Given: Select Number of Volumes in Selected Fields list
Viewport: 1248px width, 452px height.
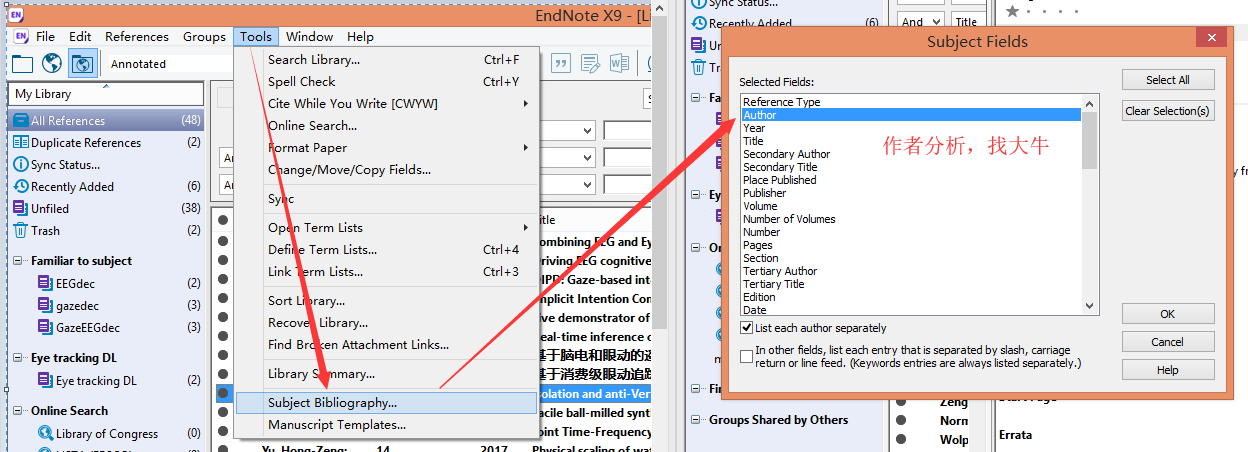Looking at the screenshot, I should pos(911,219).
